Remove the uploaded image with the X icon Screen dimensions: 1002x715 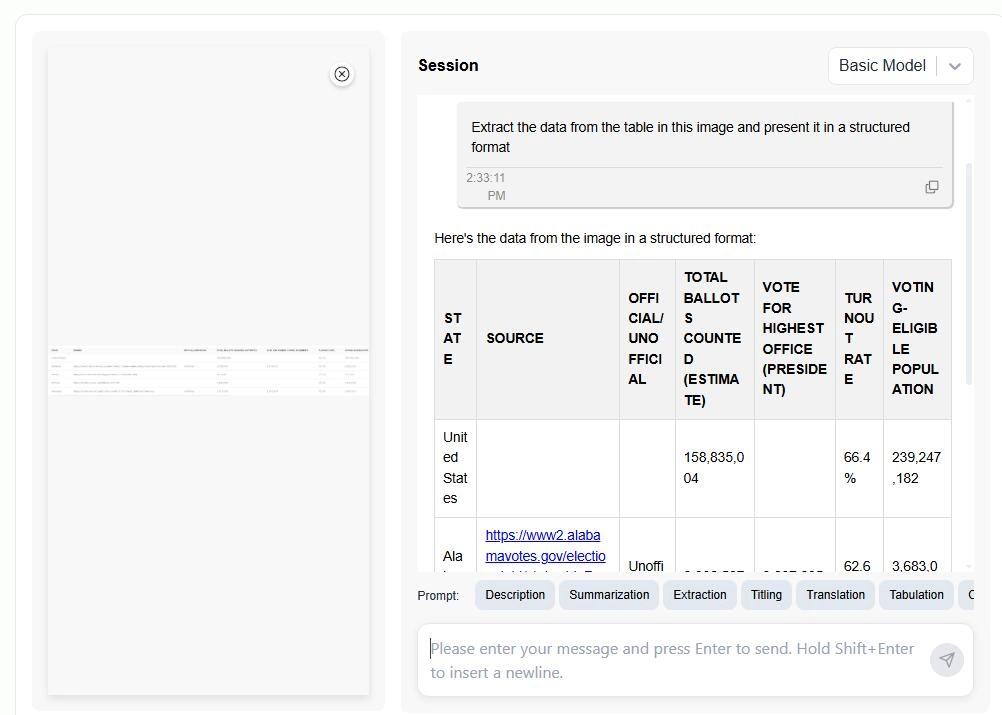342,74
